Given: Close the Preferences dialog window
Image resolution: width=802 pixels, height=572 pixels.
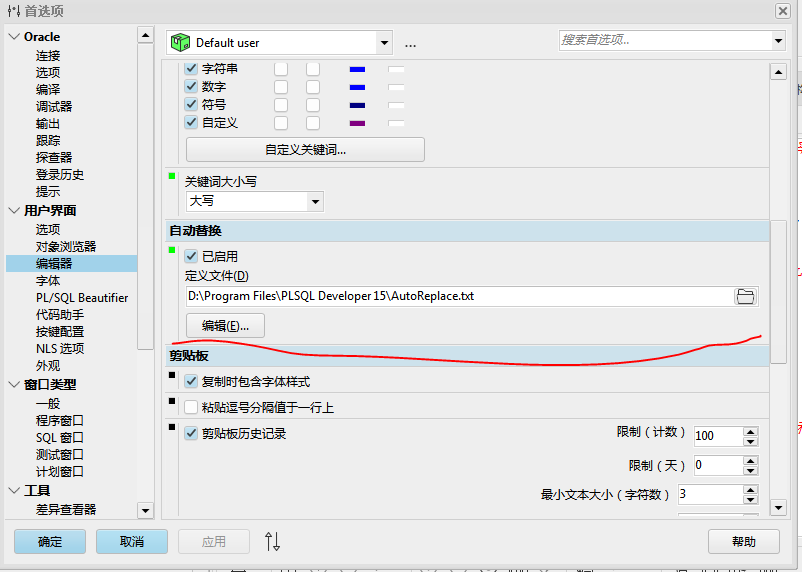Looking at the screenshot, I should pyautogui.click(x=782, y=10).
